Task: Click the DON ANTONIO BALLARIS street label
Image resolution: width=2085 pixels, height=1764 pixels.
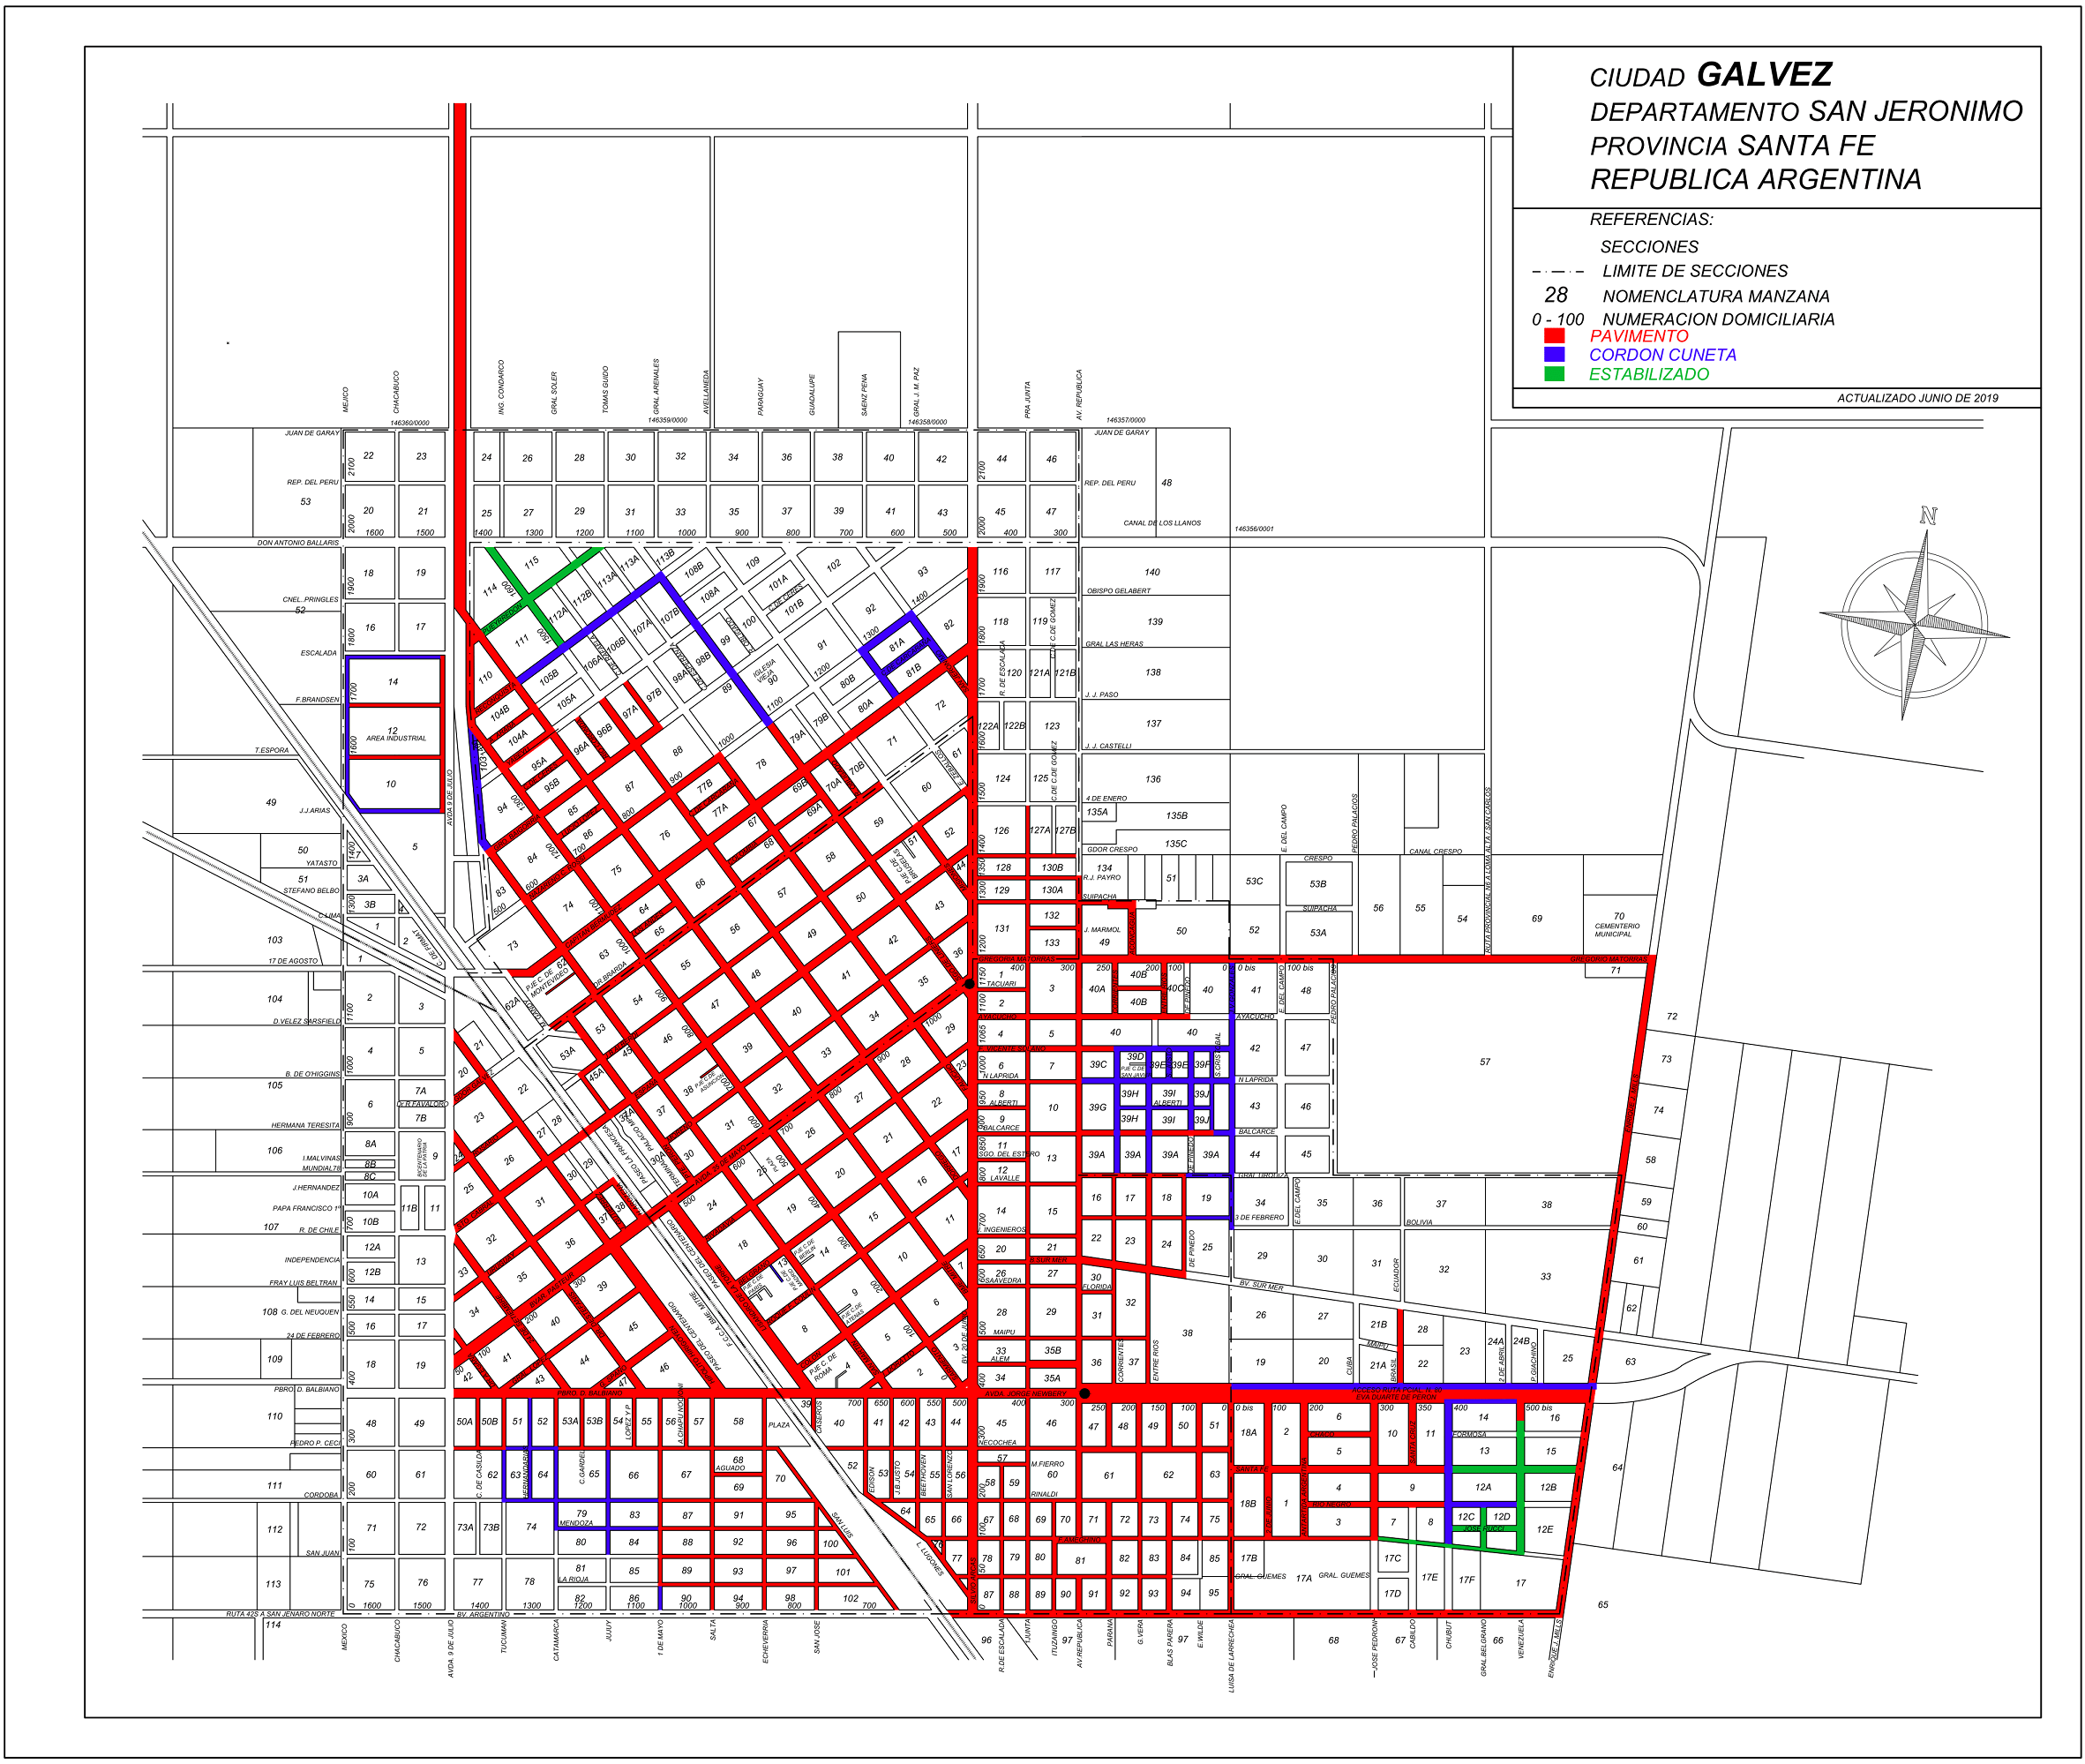Action: (x=297, y=543)
